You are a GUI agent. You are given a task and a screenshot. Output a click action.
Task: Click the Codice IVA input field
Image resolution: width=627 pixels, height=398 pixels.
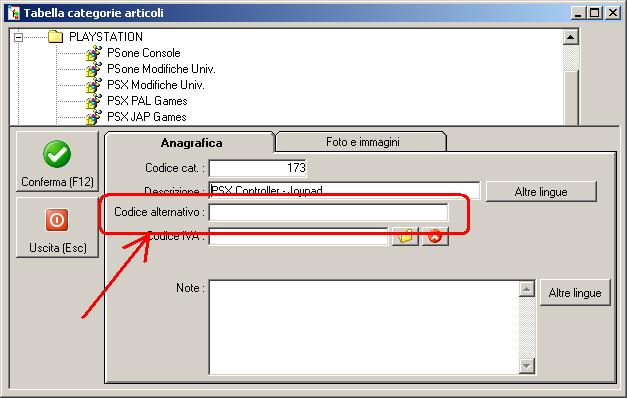298,236
